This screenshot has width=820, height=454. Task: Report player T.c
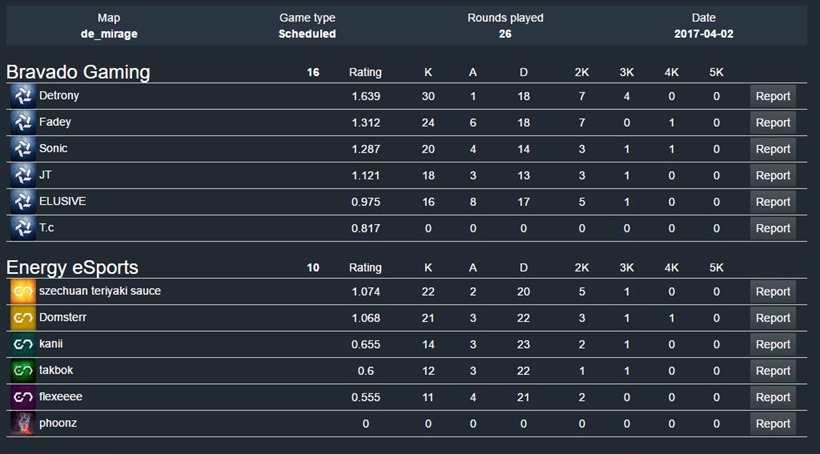(772, 228)
